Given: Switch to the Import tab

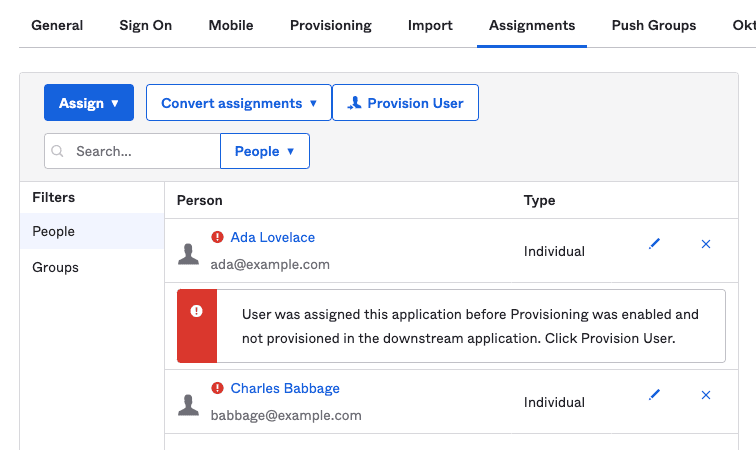Looking at the screenshot, I should tap(430, 25).
